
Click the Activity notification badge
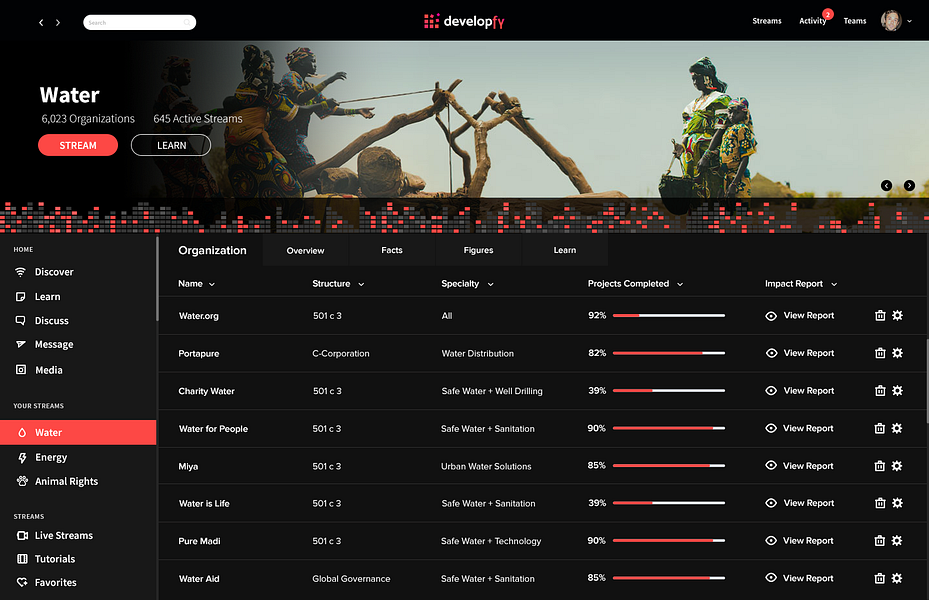pos(828,14)
